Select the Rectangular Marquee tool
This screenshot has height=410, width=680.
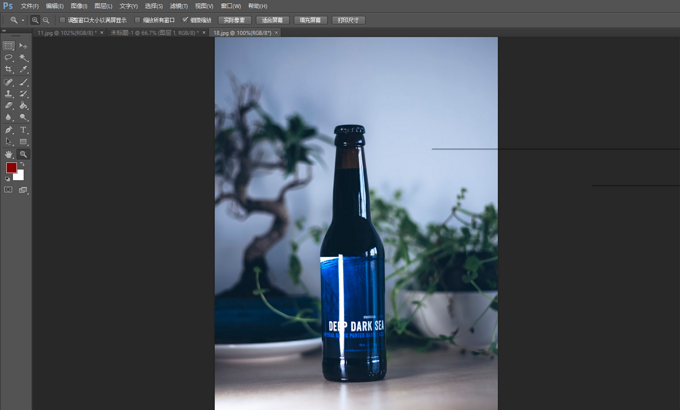9,46
